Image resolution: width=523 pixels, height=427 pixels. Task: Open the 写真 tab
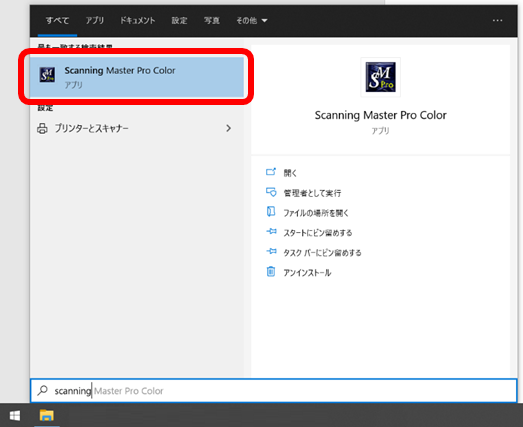[x=212, y=21]
